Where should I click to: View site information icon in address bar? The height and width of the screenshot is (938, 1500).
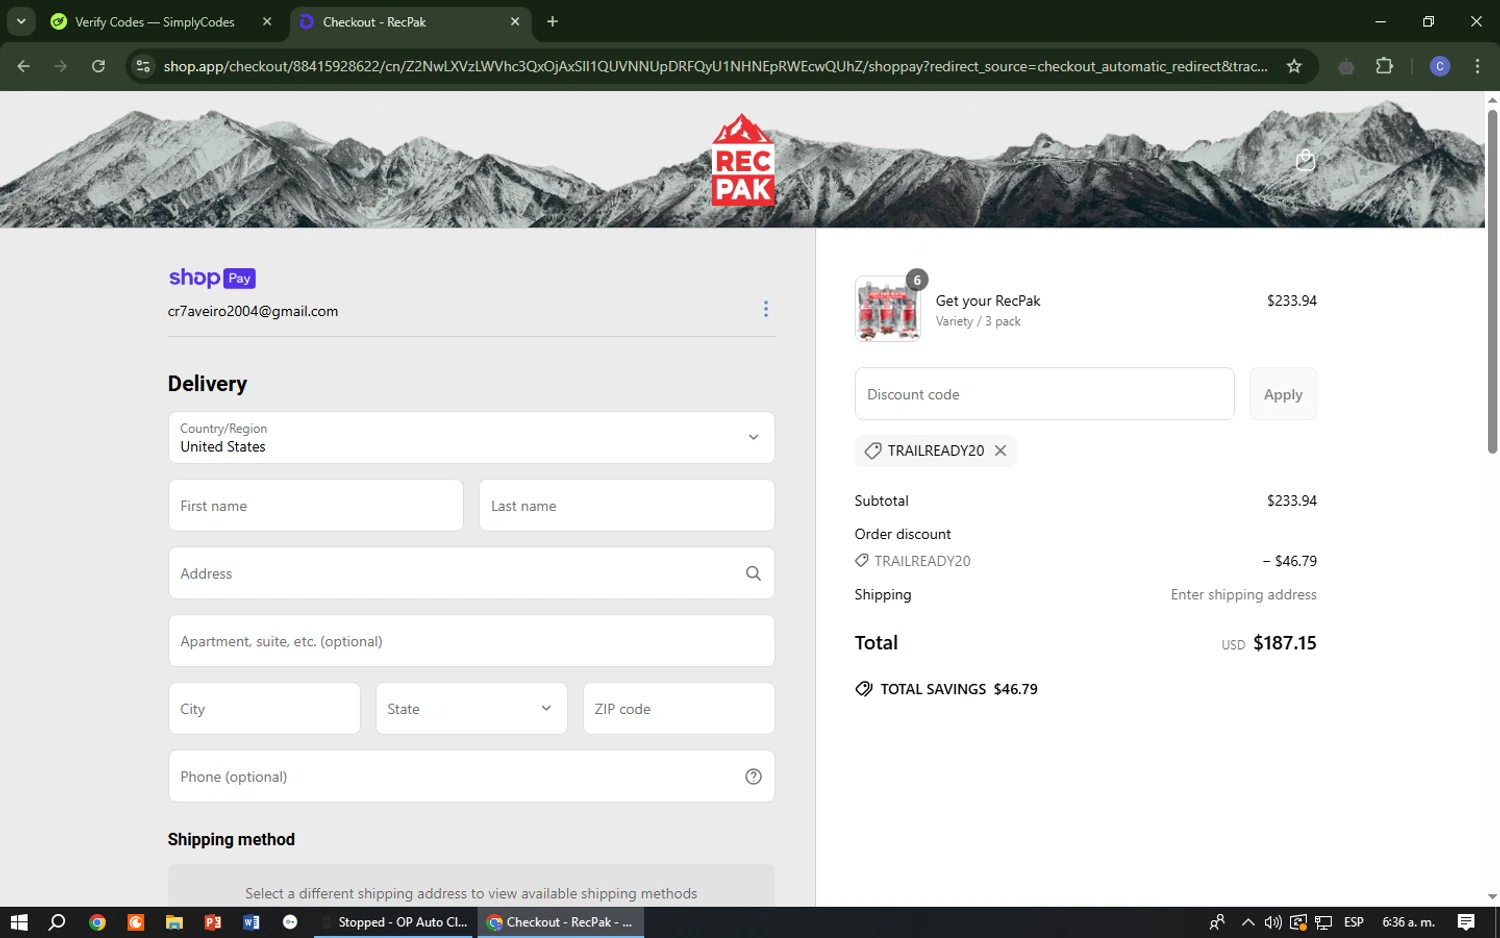pyautogui.click(x=143, y=66)
